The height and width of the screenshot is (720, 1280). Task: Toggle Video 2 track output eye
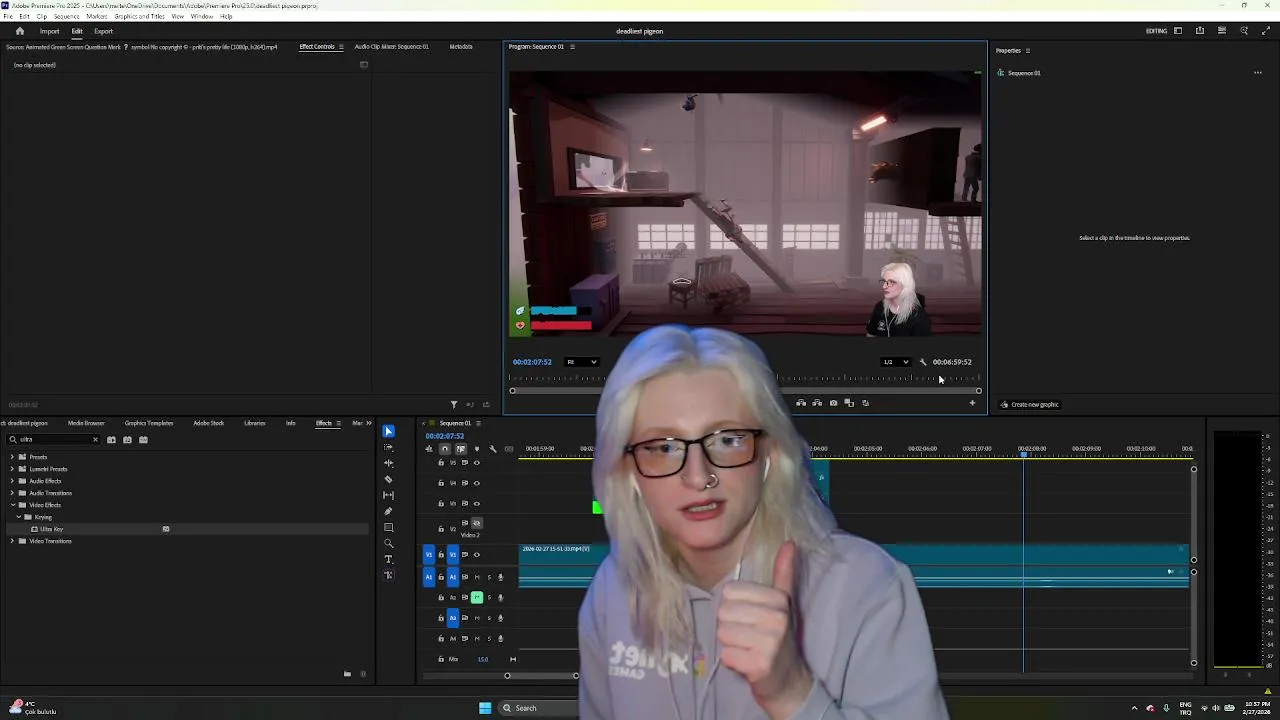[476, 523]
